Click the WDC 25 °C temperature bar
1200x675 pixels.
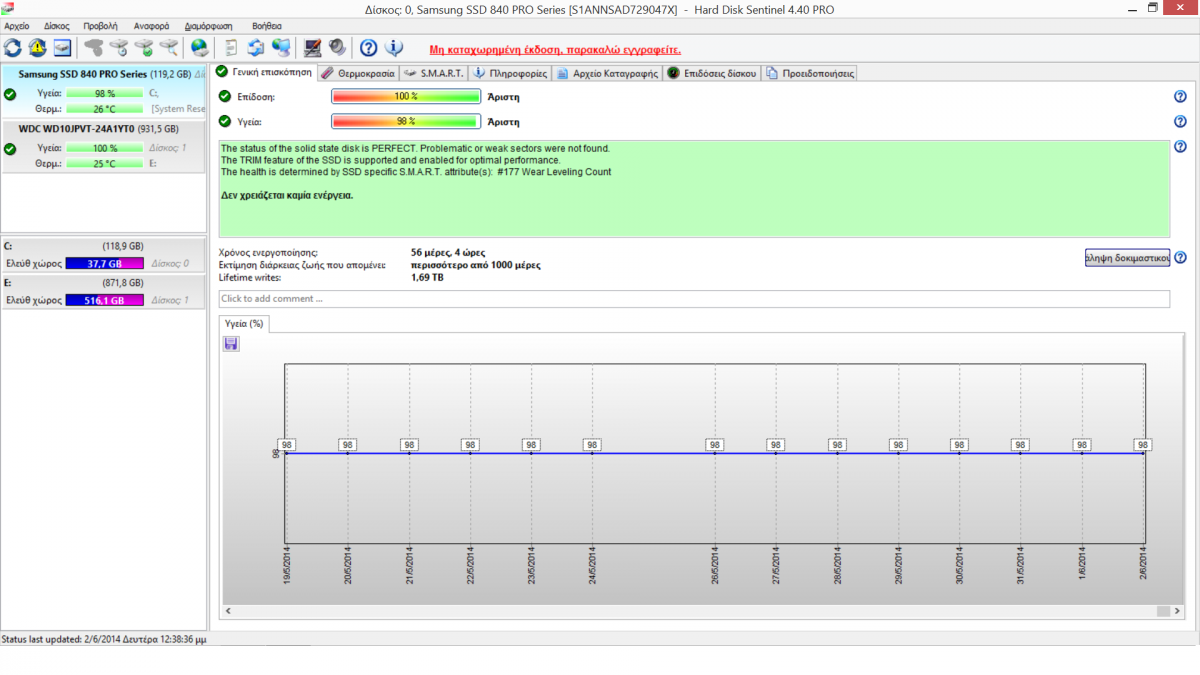[105, 163]
